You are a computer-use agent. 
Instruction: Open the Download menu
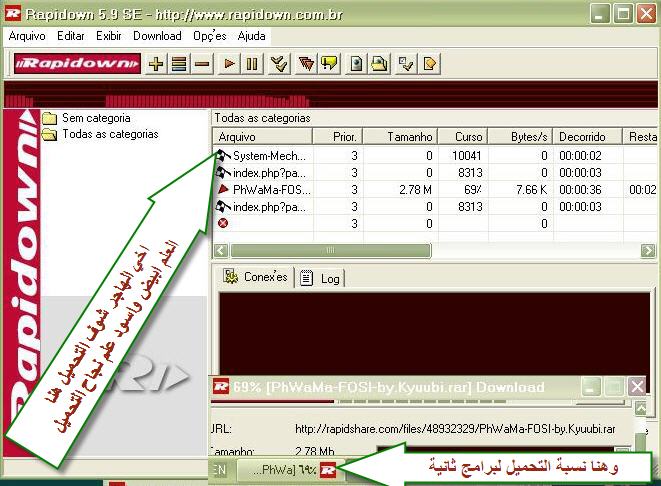pyautogui.click(x=157, y=35)
